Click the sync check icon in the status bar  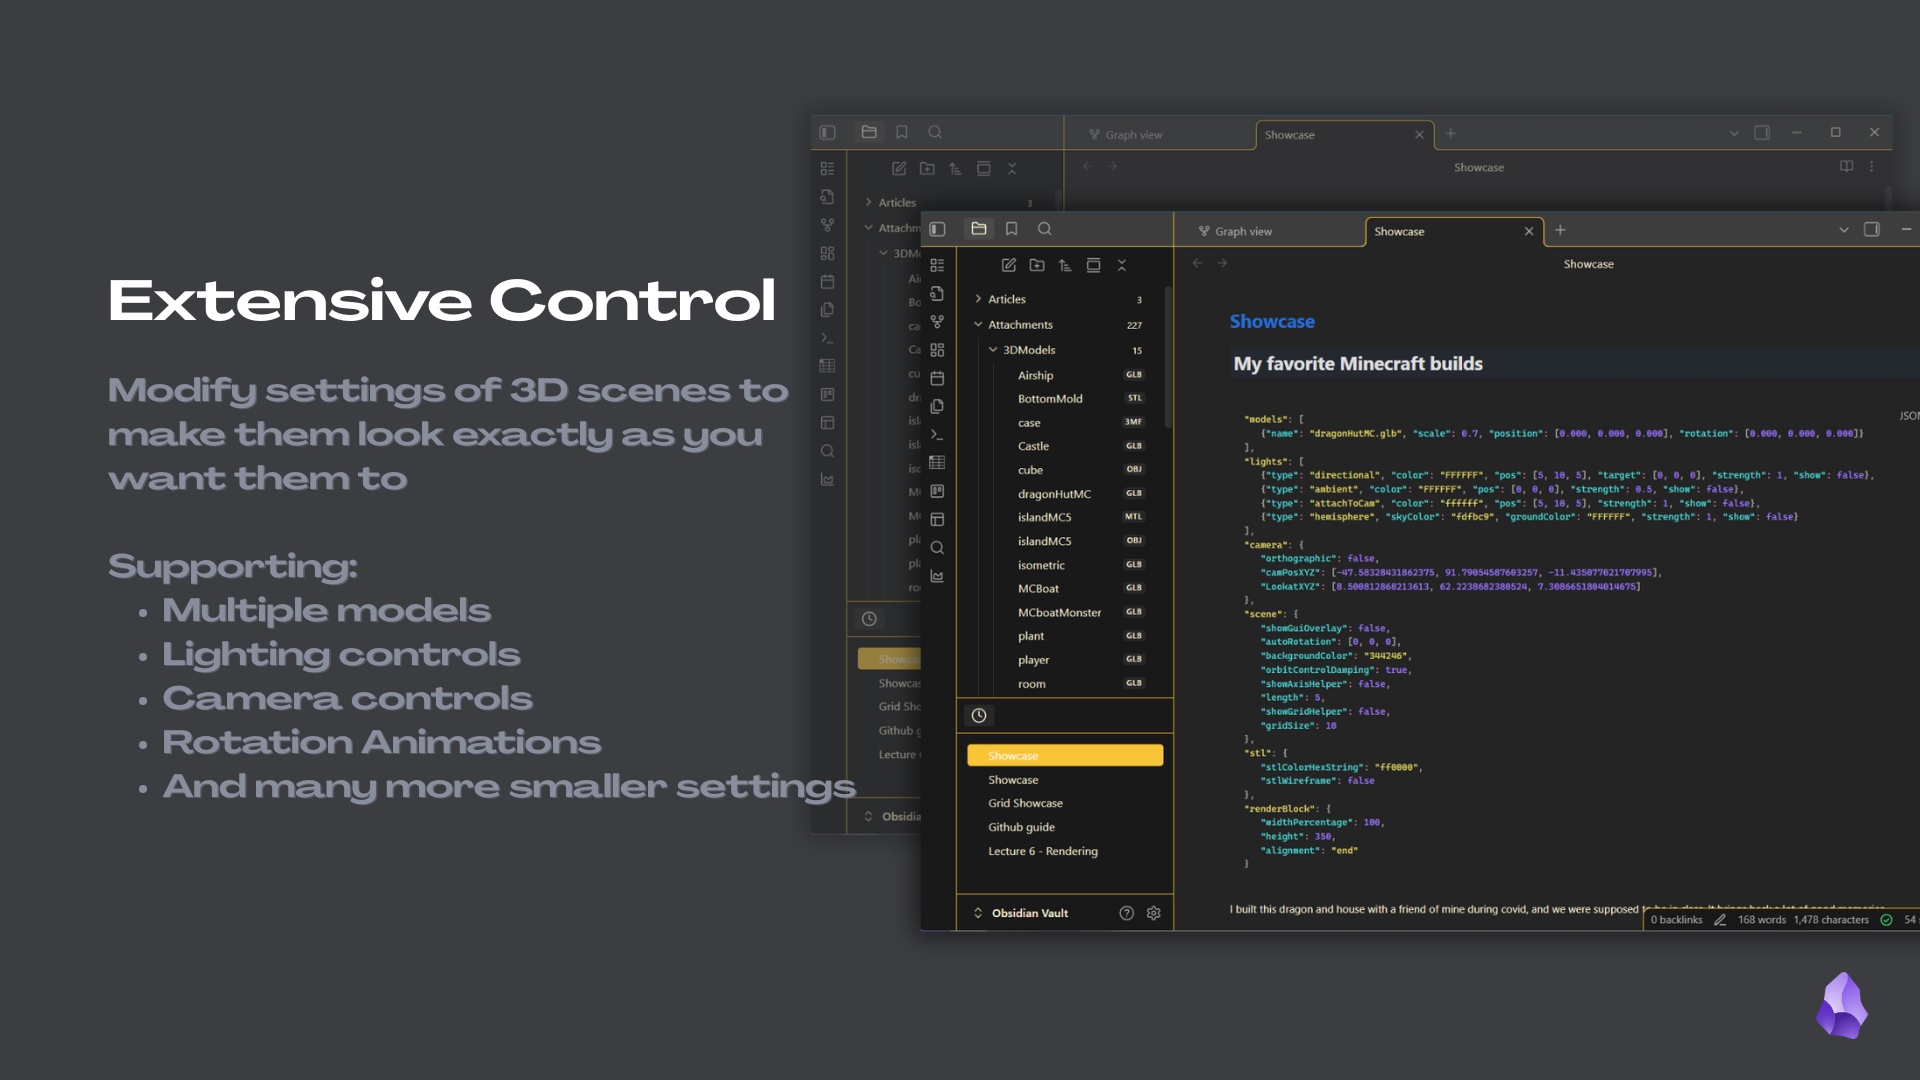coord(1886,920)
